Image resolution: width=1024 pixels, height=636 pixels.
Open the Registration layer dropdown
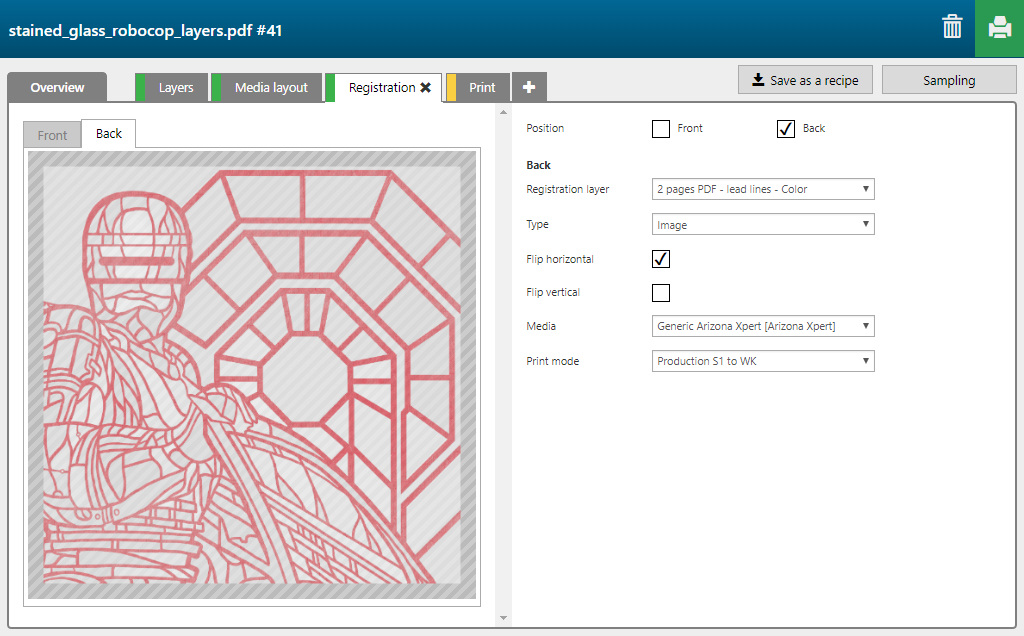coord(763,189)
